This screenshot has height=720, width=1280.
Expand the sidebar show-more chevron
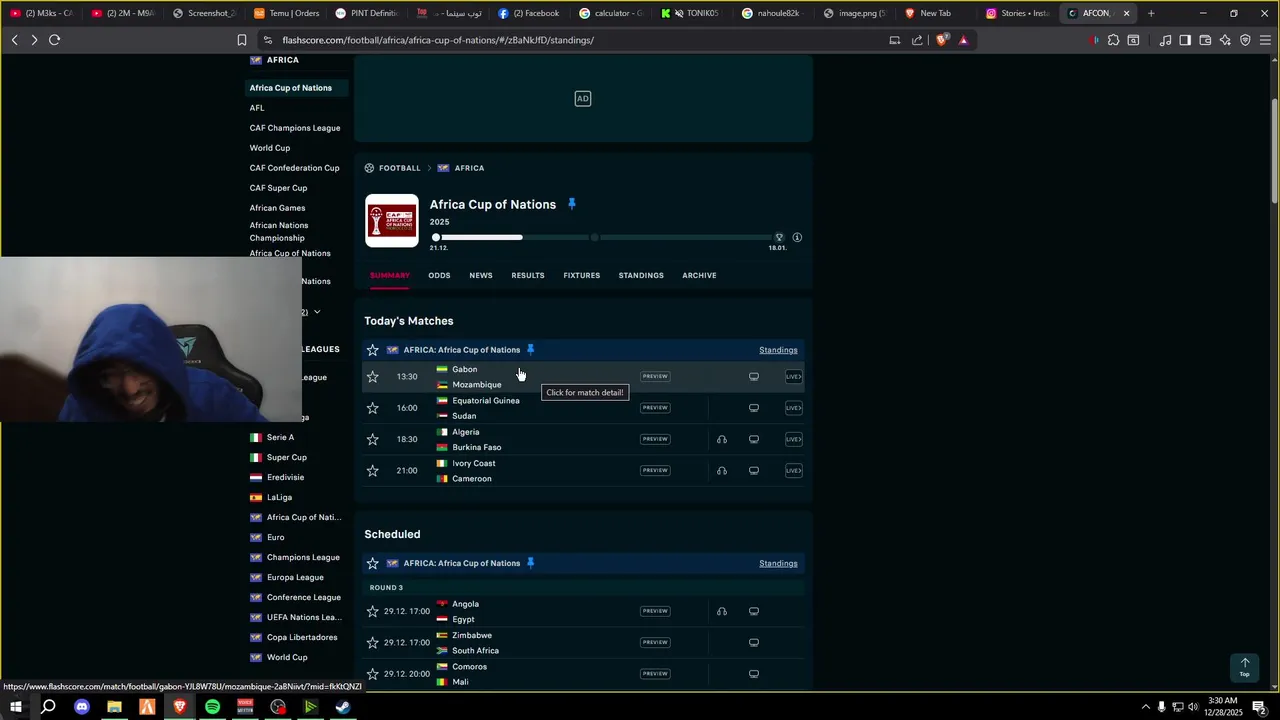tap(317, 312)
